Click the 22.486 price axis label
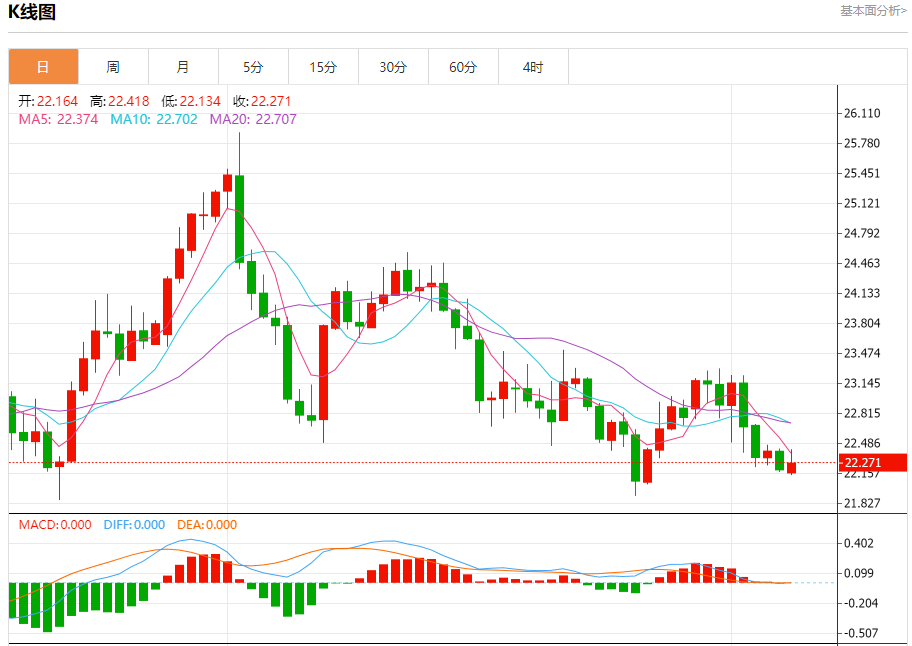The width and height of the screenshot is (912, 646). pos(862,443)
